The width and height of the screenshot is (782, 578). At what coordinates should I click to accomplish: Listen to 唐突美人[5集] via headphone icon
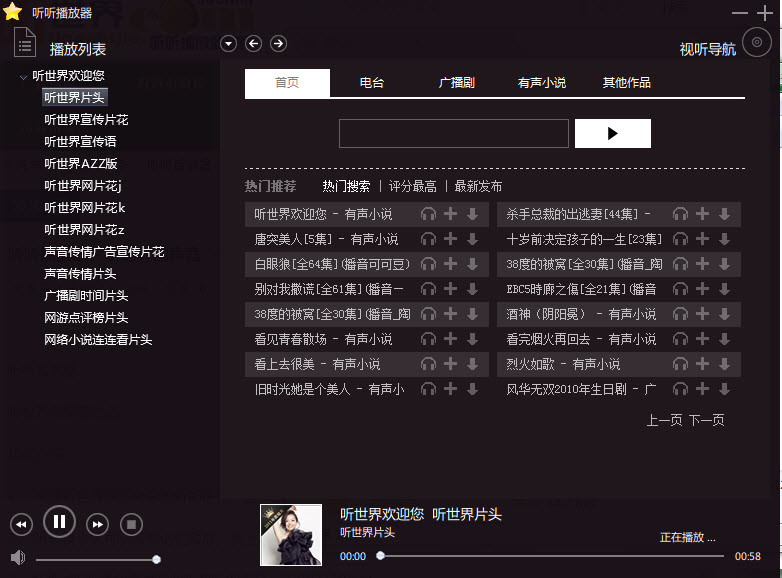pos(428,239)
